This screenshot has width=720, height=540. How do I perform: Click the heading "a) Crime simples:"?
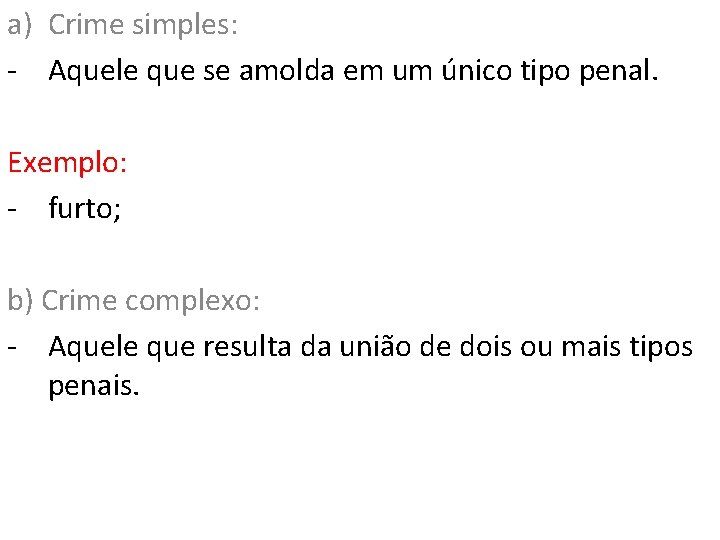123,25
